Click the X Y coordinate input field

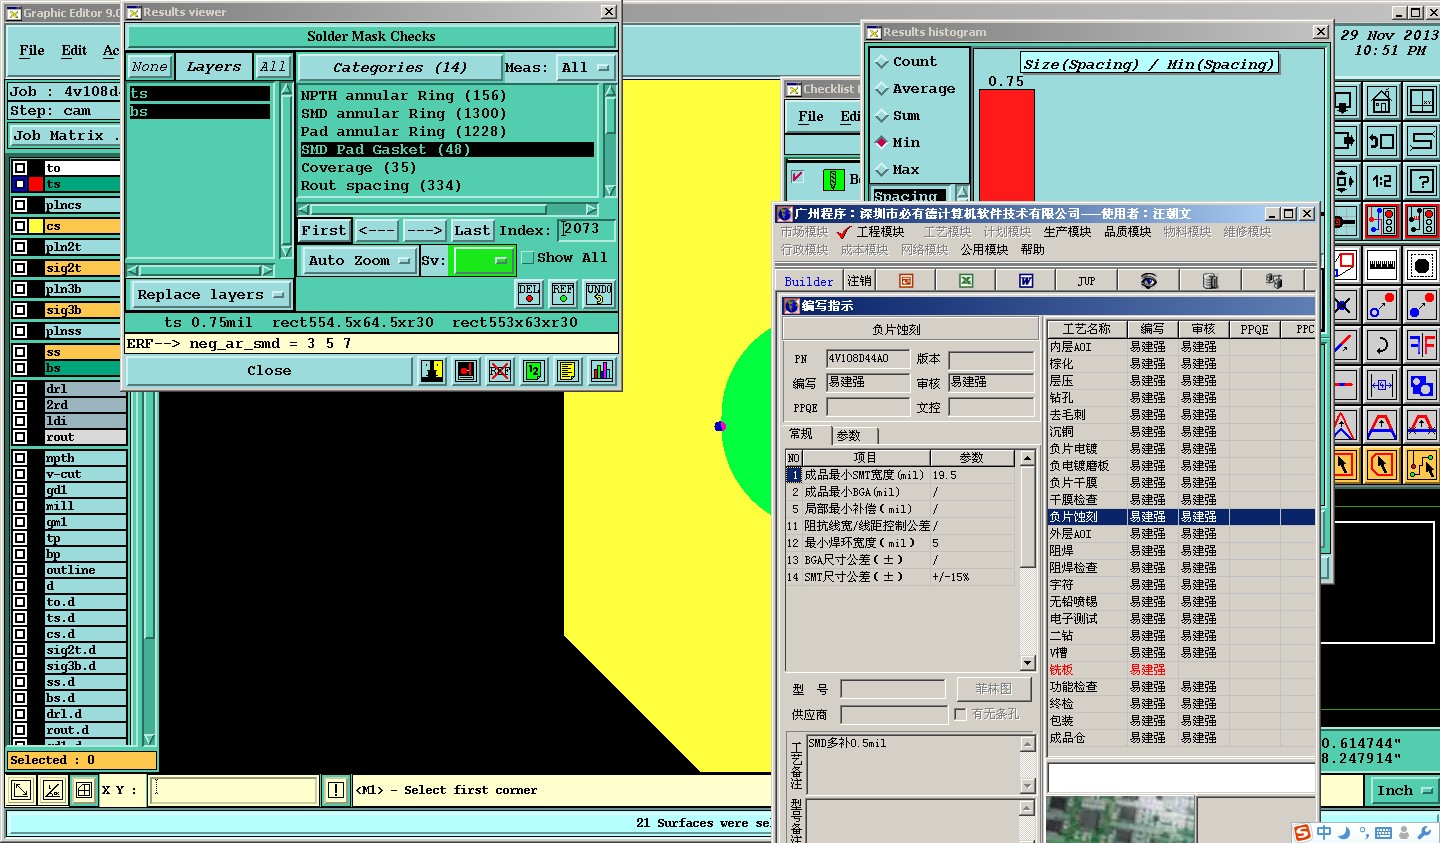[x=234, y=790]
